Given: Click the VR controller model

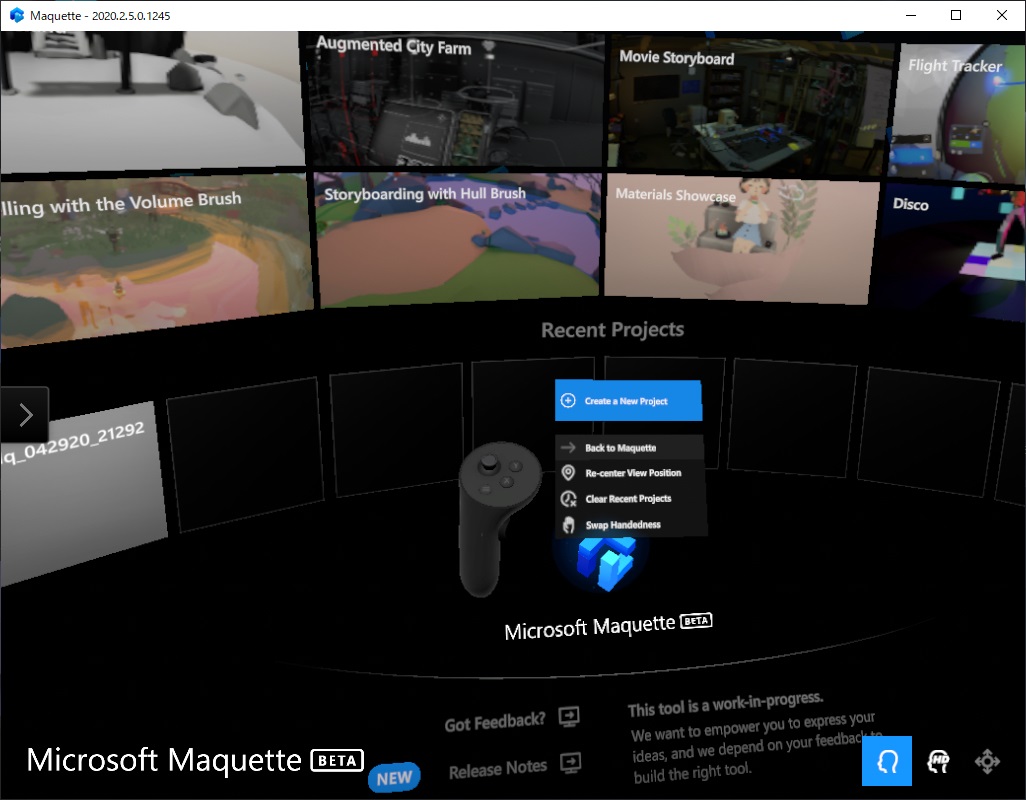Looking at the screenshot, I should (x=499, y=519).
